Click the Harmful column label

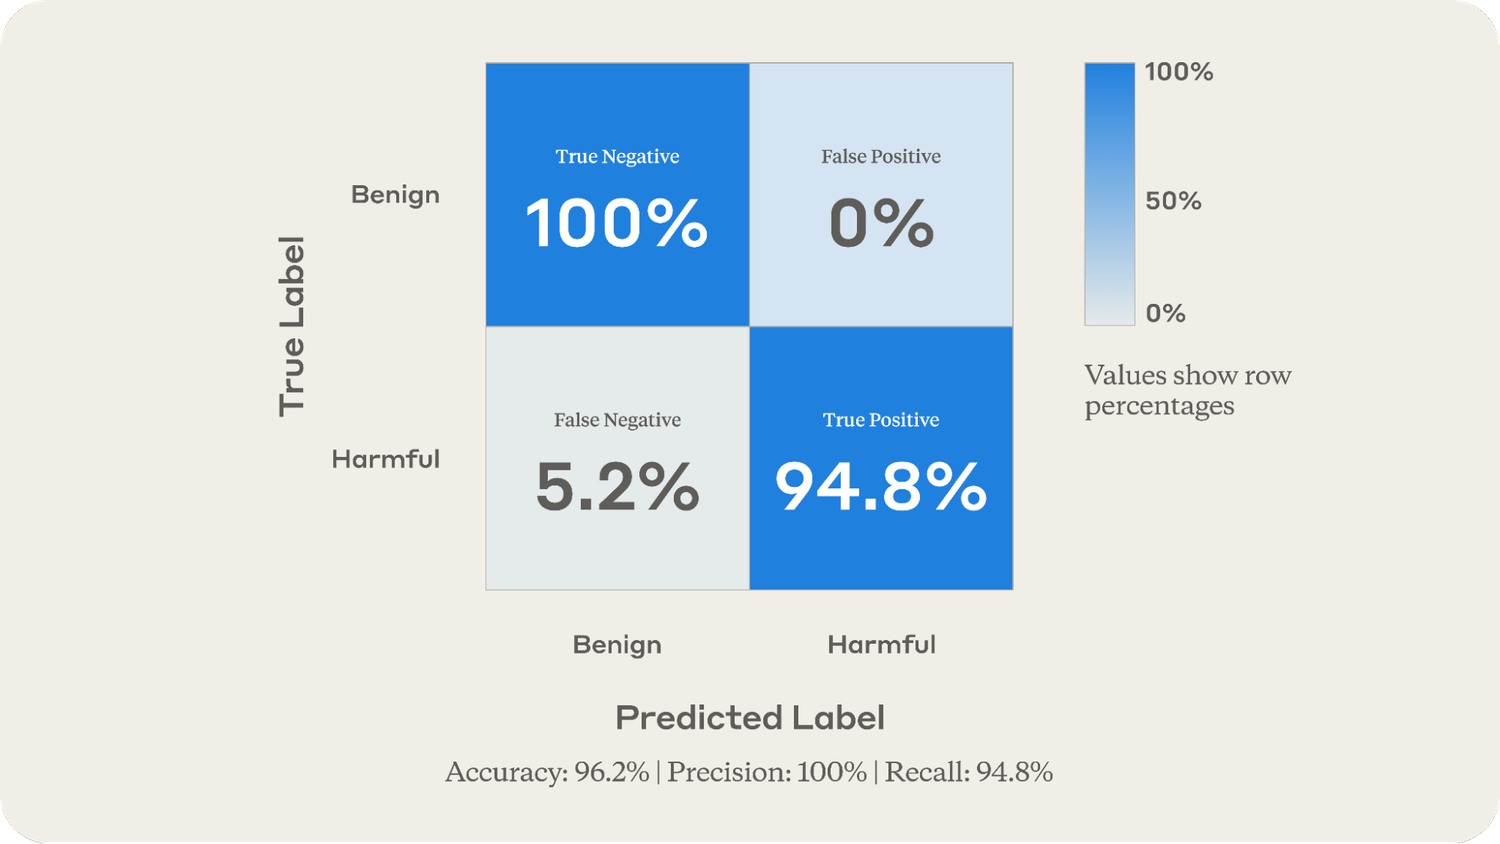tap(881, 645)
